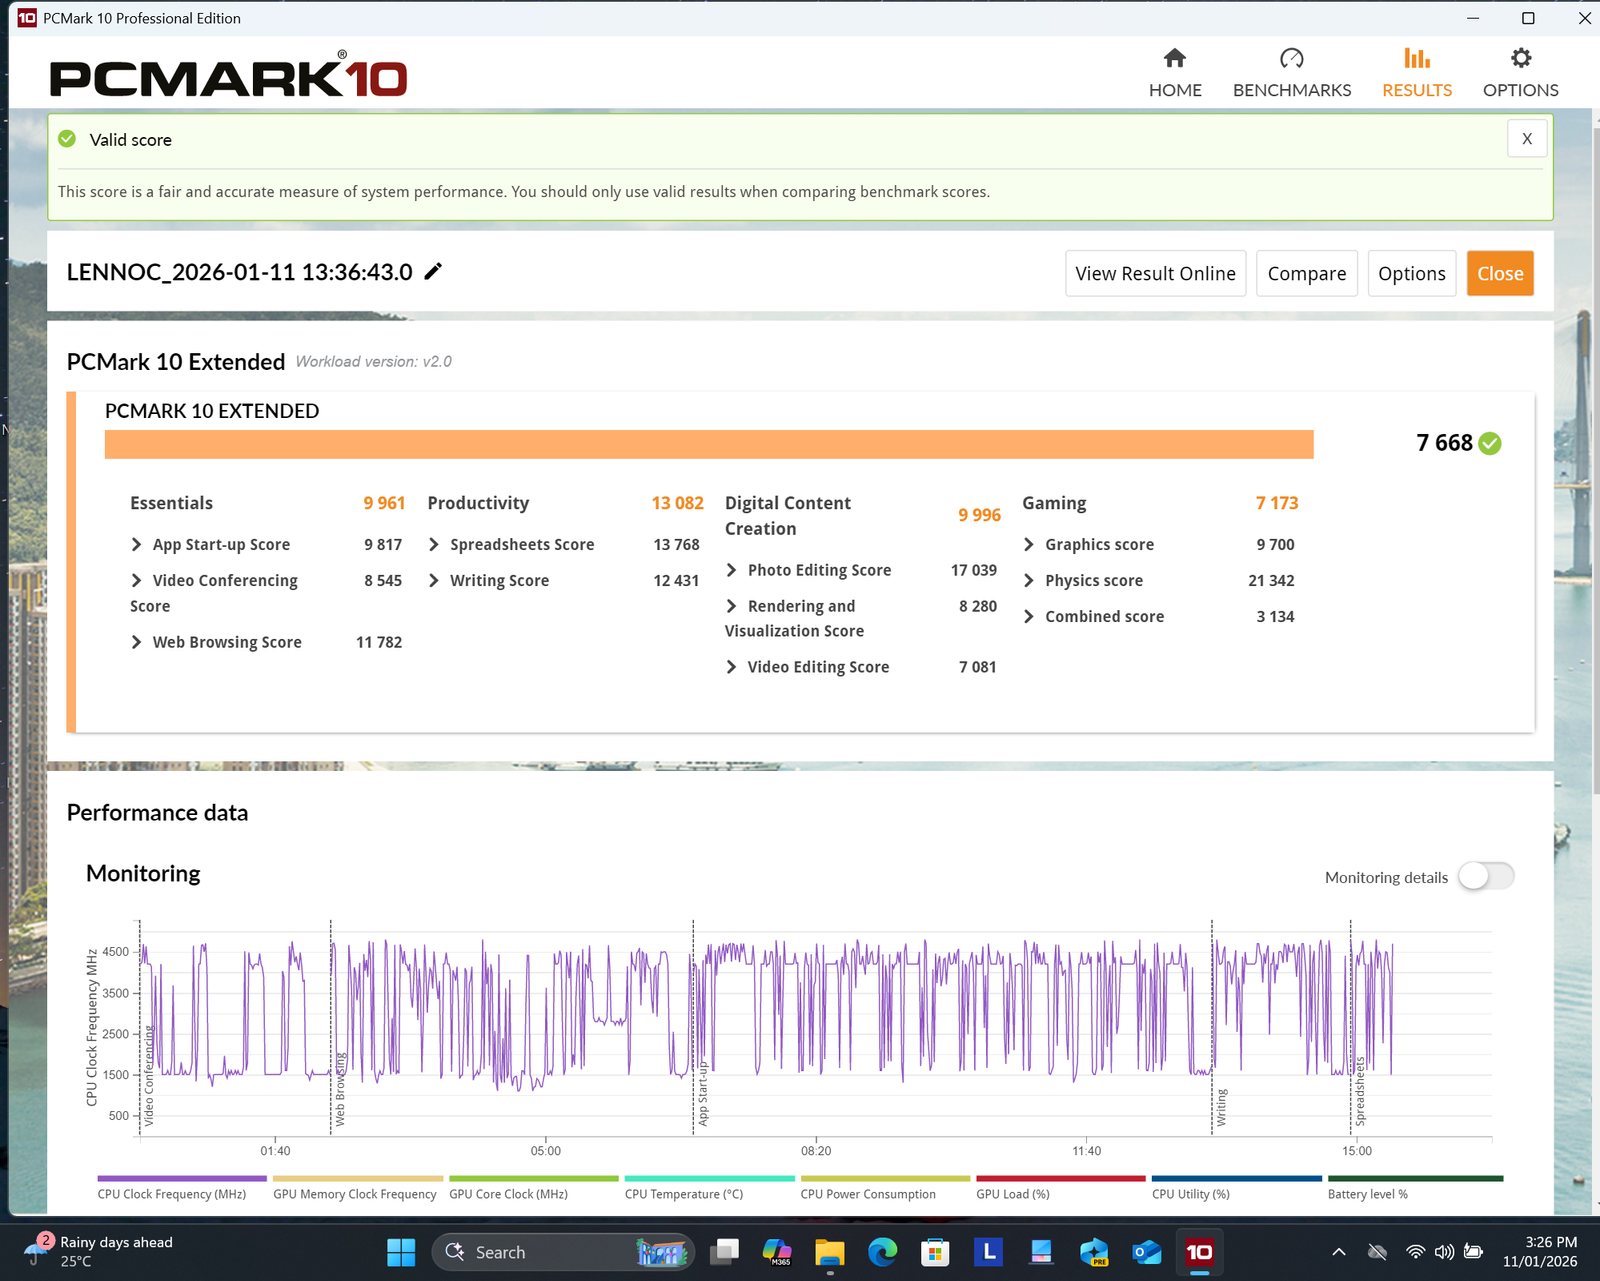Click the View Result Online button

(1155, 274)
